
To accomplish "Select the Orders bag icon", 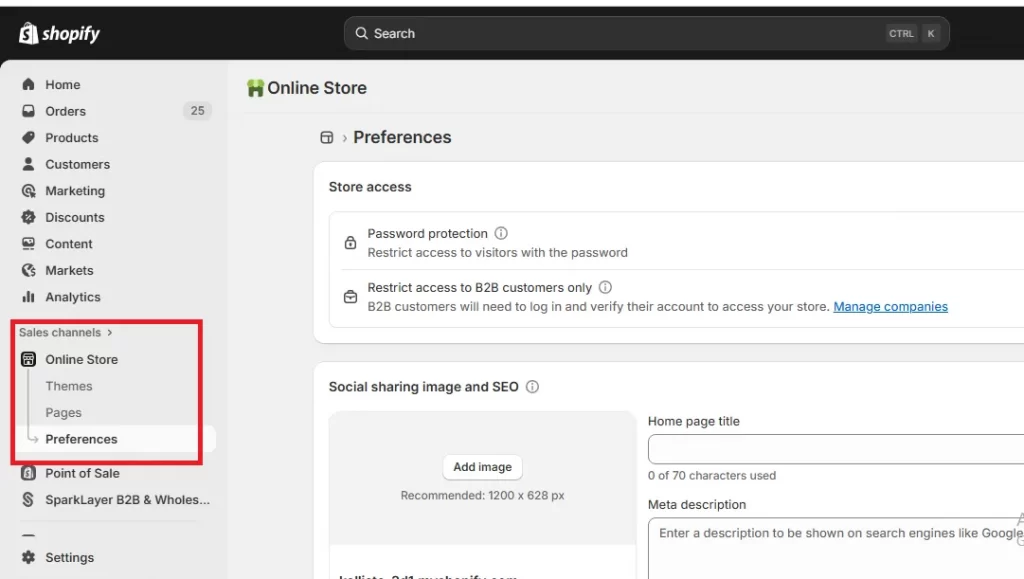I will (29, 111).
